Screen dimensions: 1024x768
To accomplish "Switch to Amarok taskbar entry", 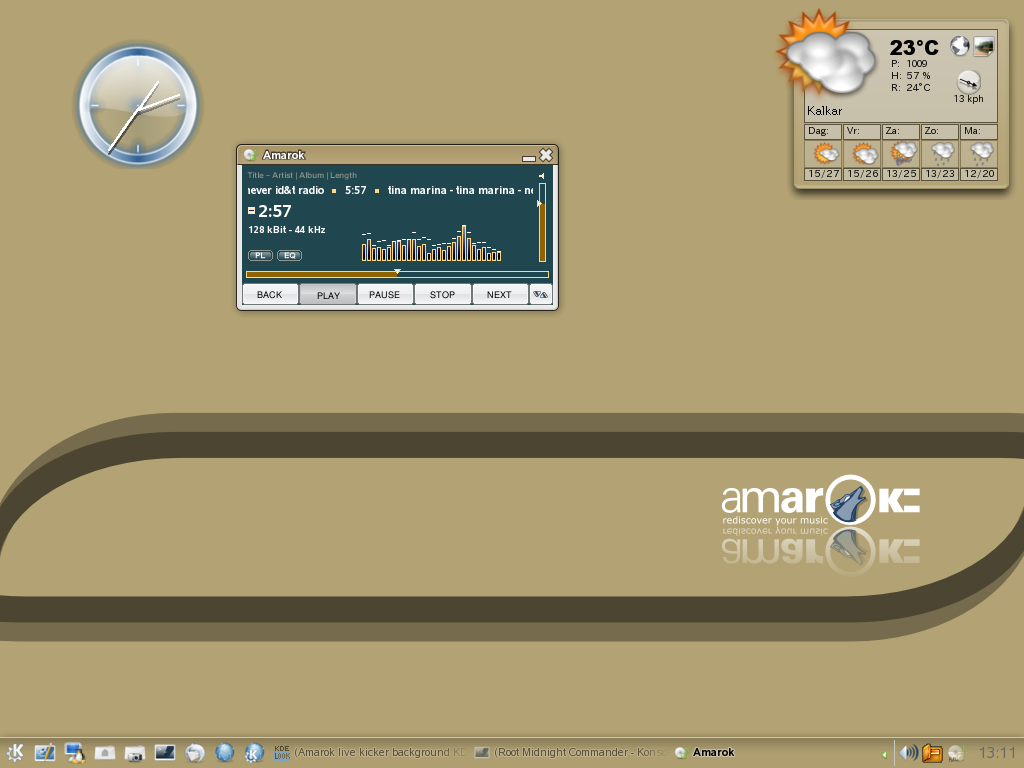I will tap(705, 752).
